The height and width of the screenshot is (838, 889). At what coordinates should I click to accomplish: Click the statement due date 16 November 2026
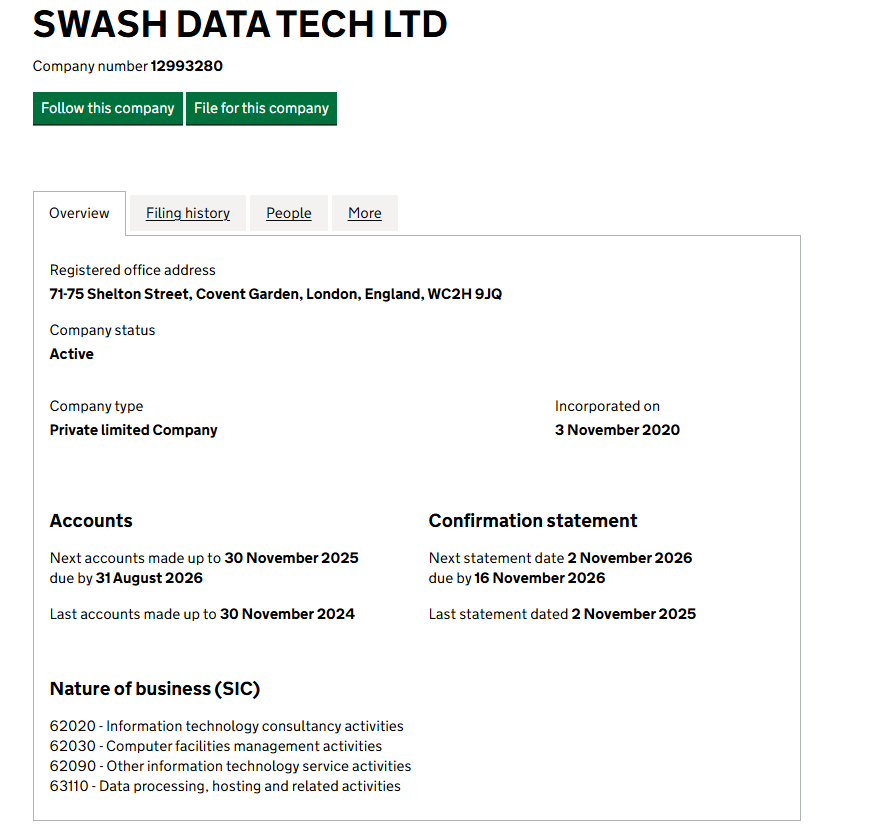540,578
